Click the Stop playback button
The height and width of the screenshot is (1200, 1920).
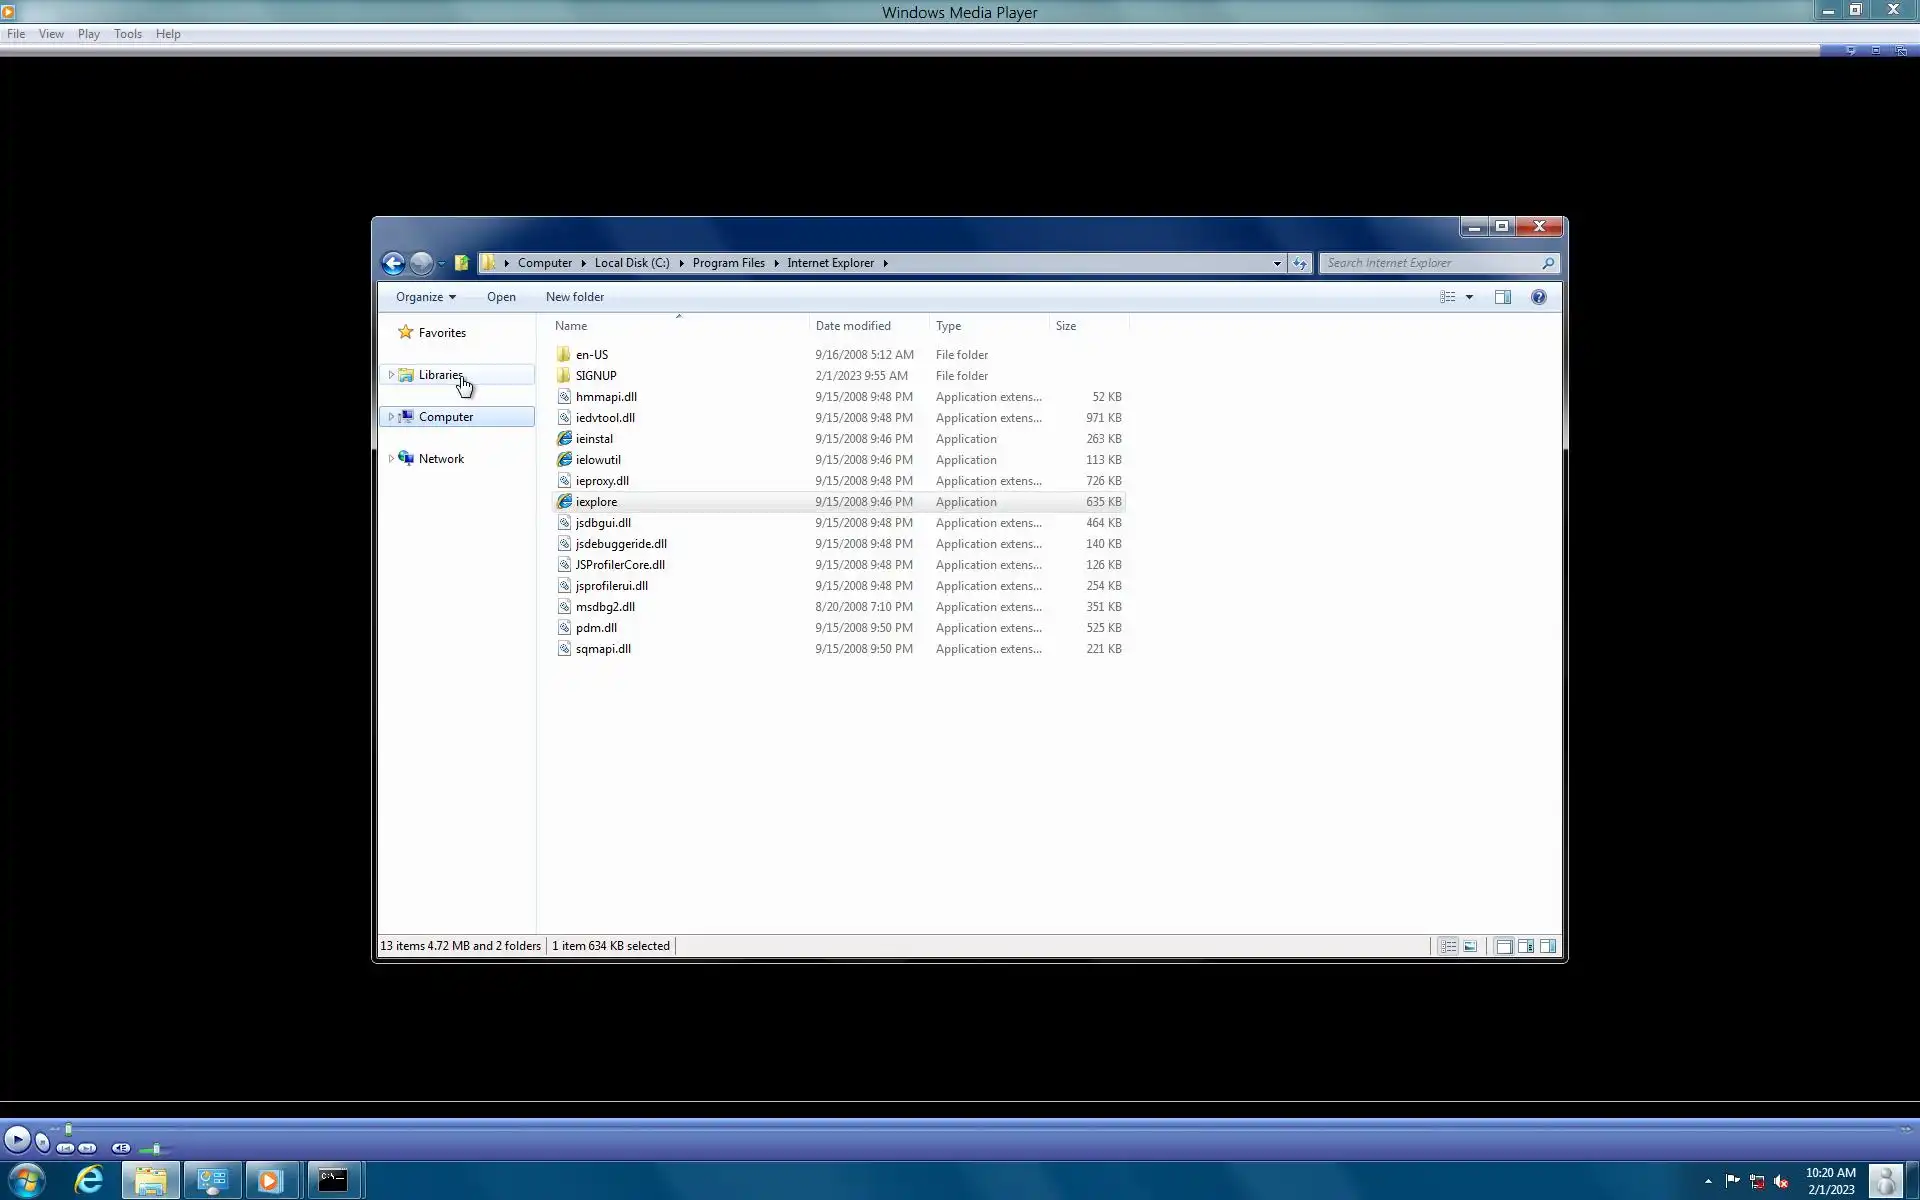click(42, 1141)
